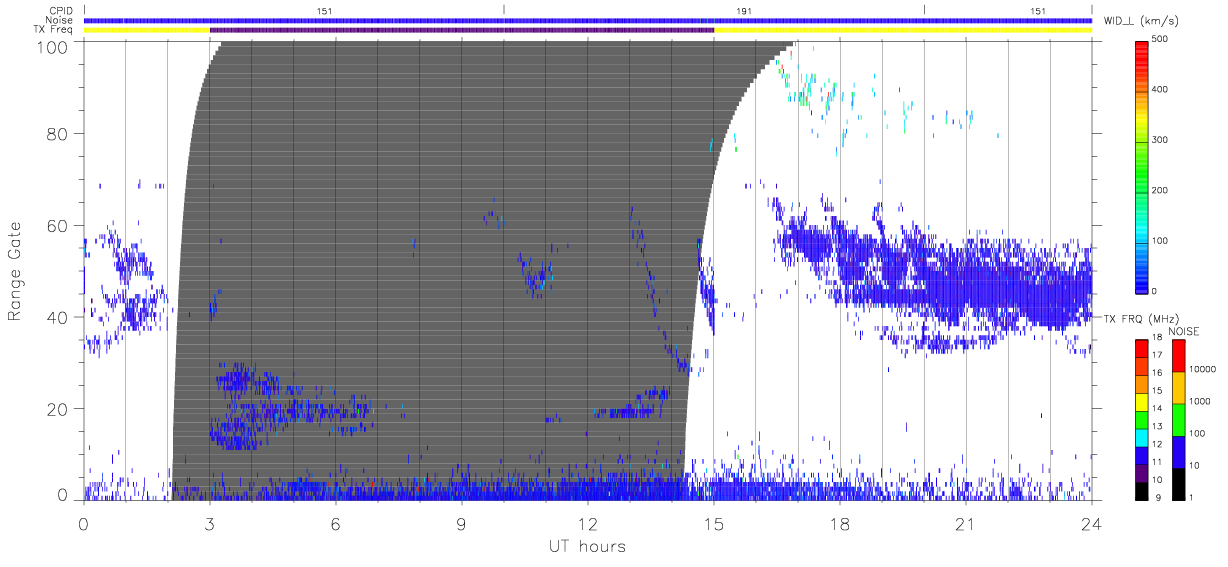Click the 16 label in TX FRQ legend
The image size is (1228, 567).
point(1156,372)
